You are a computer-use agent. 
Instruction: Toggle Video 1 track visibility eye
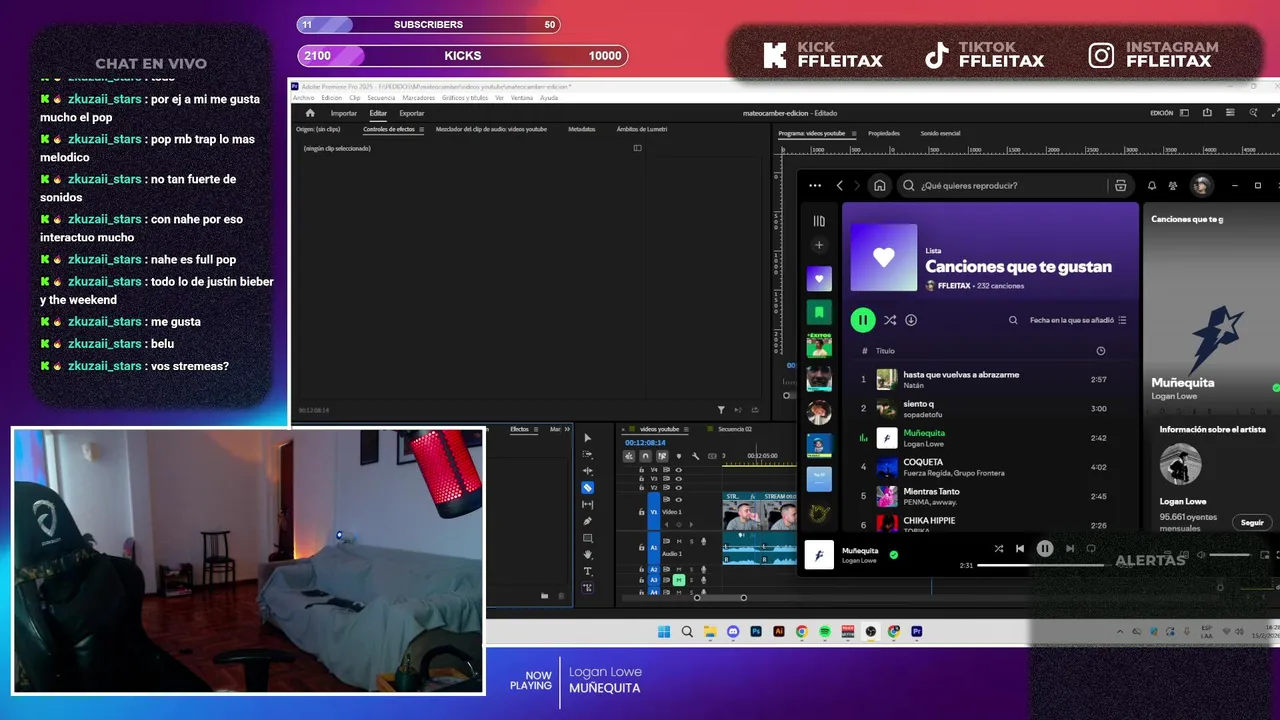[x=678, y=499]
